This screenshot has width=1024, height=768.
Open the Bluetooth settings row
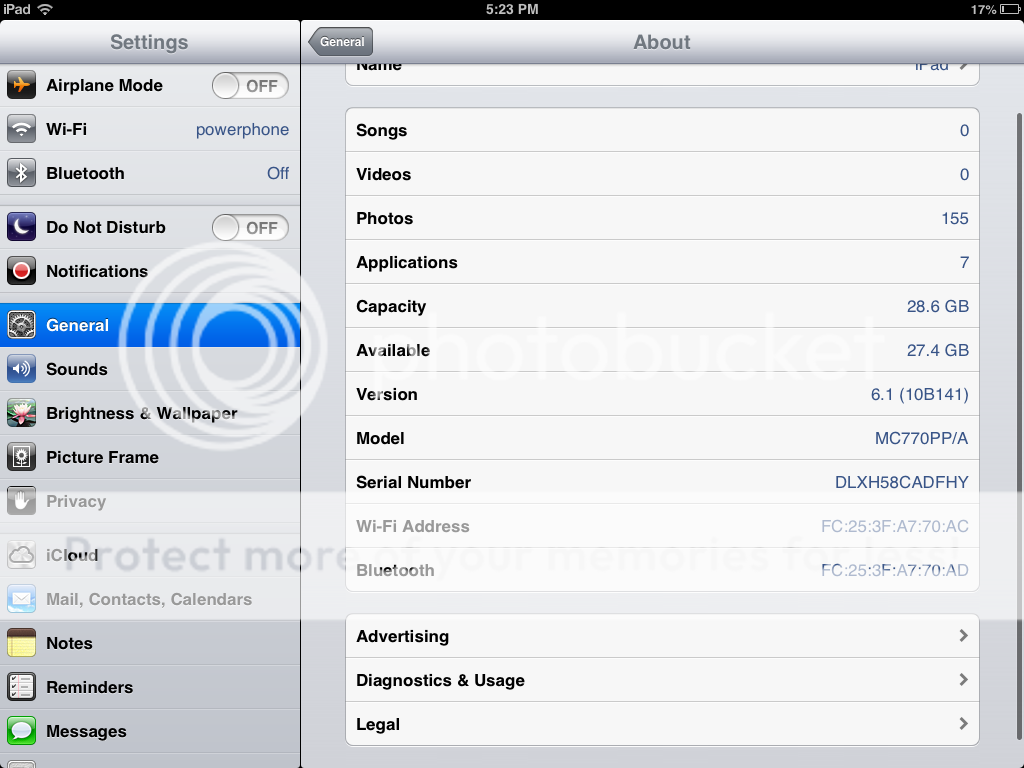pyautogui.click(x=150, y=173)
